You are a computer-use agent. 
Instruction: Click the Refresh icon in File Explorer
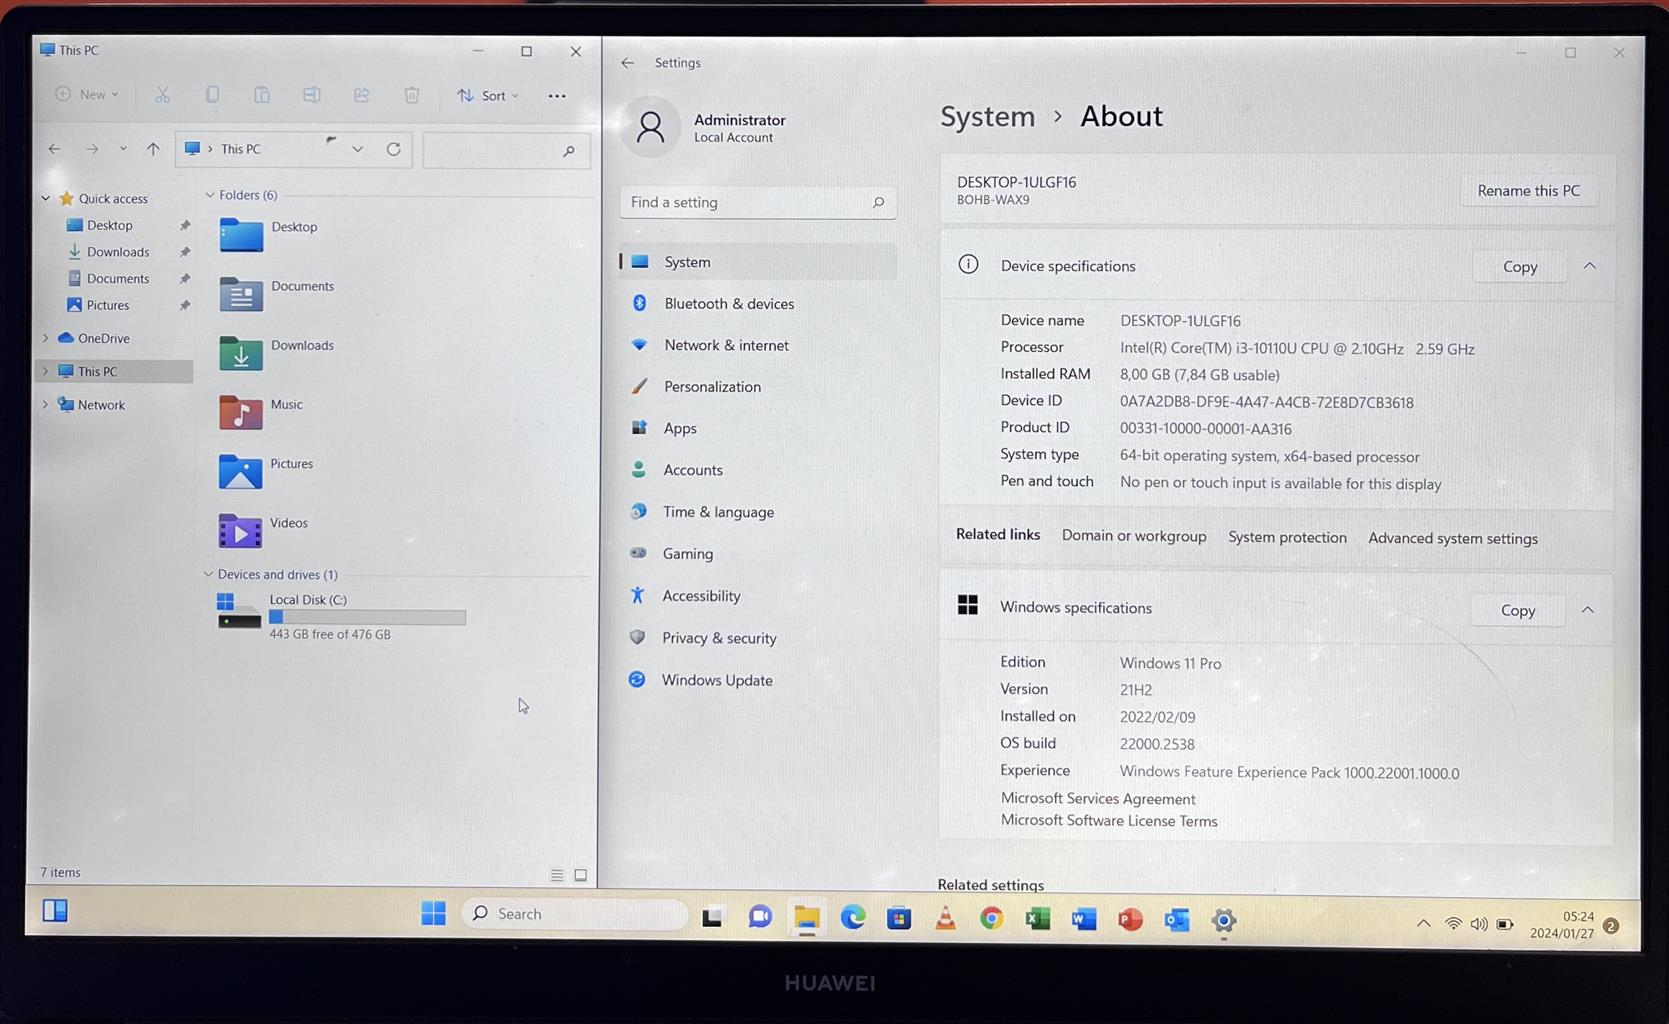coord(394,149)
